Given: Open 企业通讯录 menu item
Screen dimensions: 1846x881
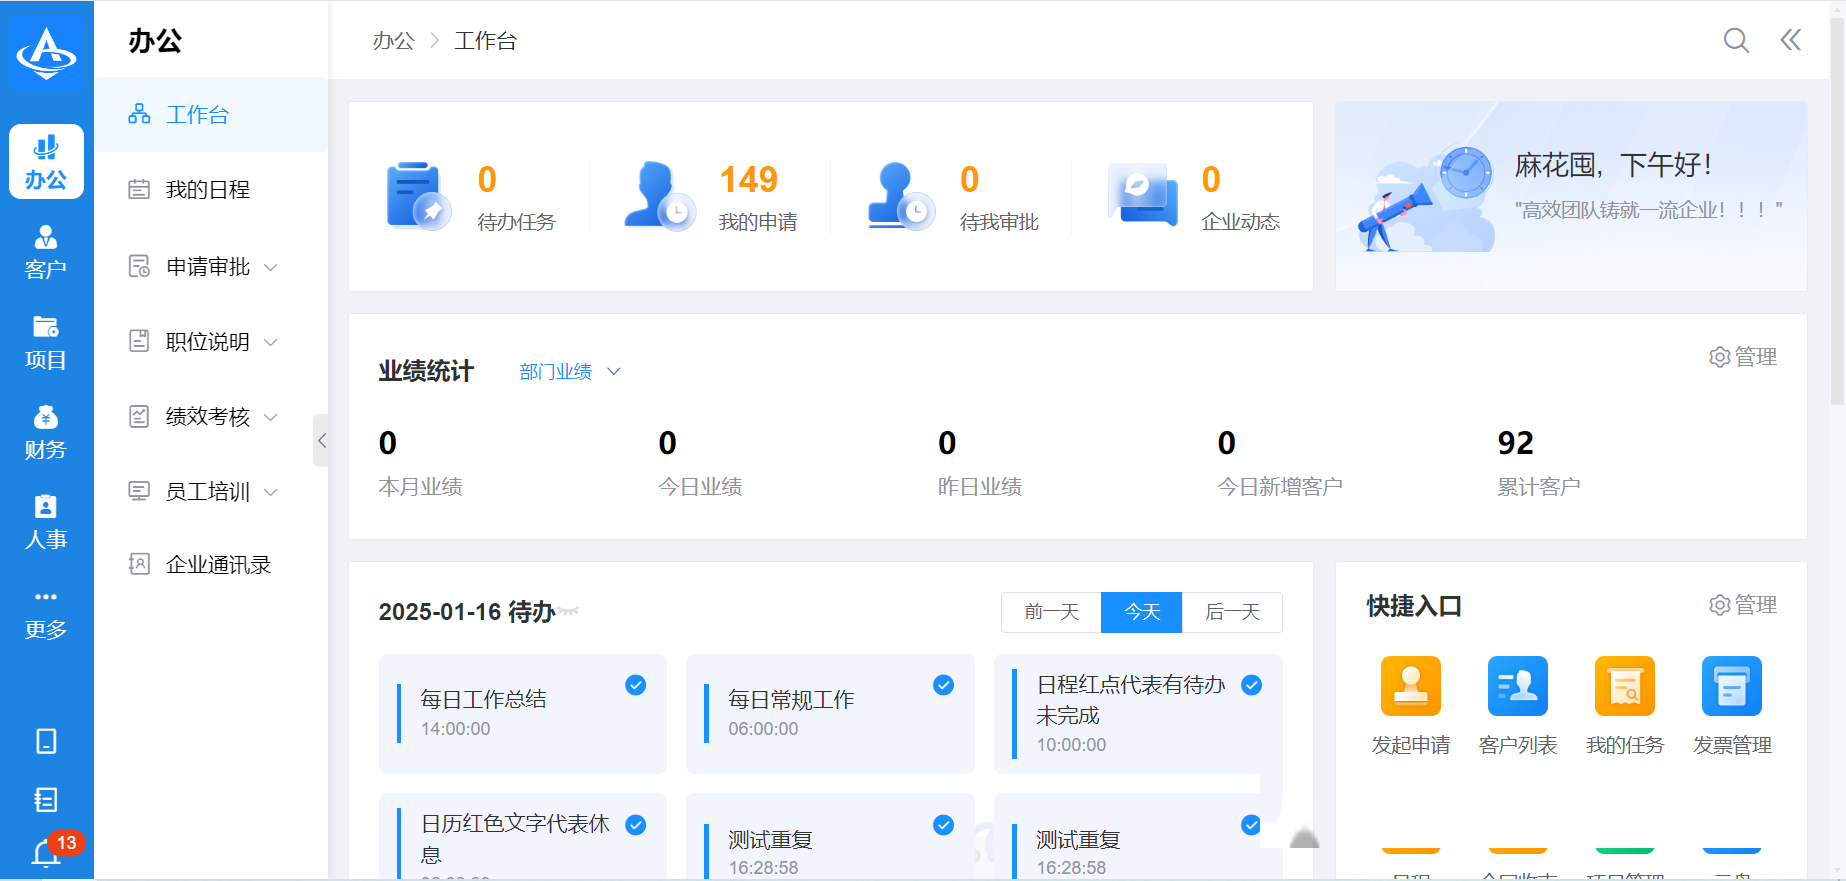Looking at the screenshot, I should coord(218,565).
